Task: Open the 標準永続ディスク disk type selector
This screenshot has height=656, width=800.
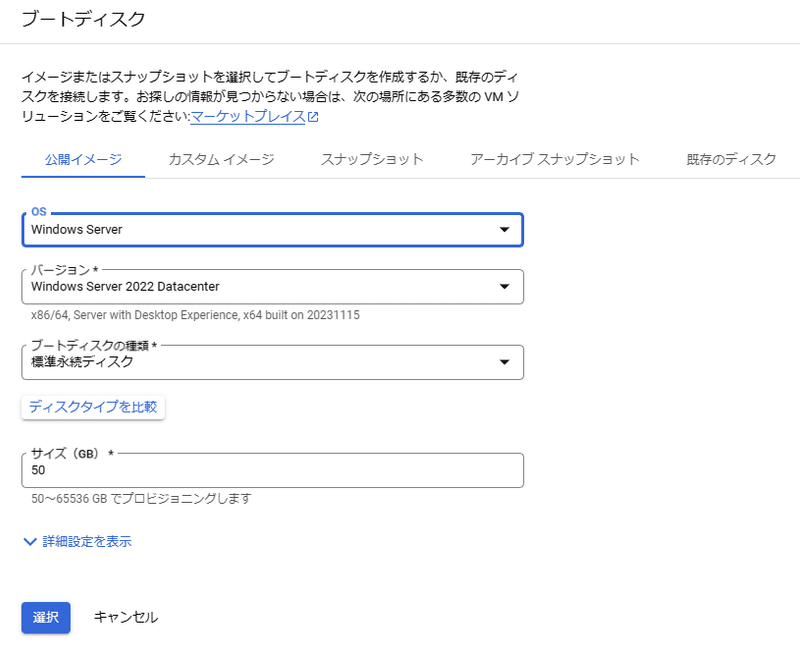Action: 272,362
